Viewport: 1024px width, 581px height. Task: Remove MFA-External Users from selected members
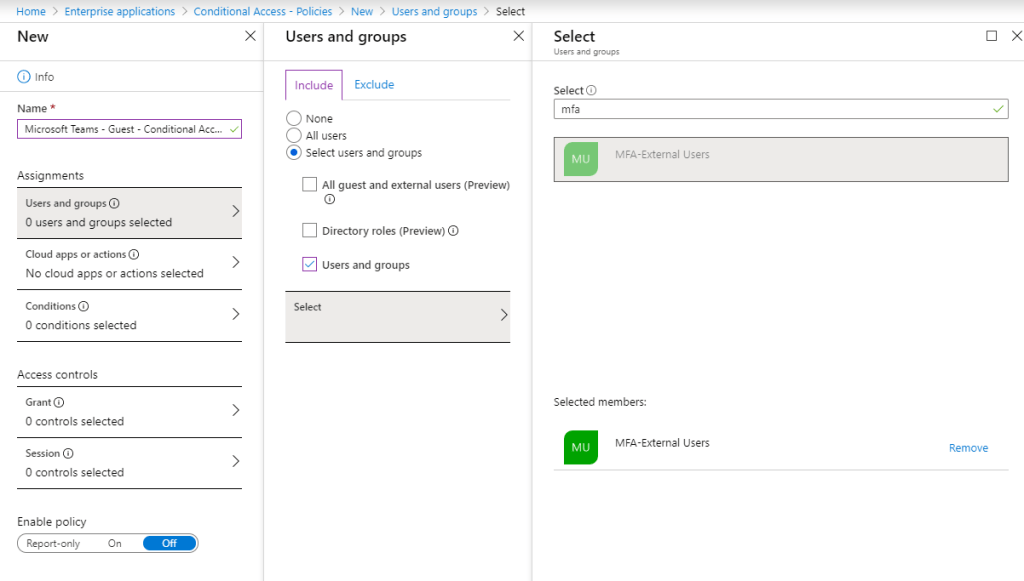tap(968, 448)
